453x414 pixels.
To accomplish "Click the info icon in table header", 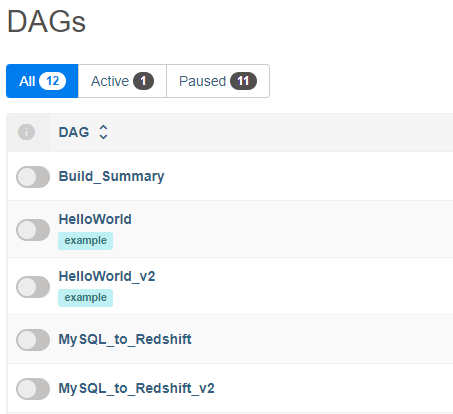I will [26, 132].
